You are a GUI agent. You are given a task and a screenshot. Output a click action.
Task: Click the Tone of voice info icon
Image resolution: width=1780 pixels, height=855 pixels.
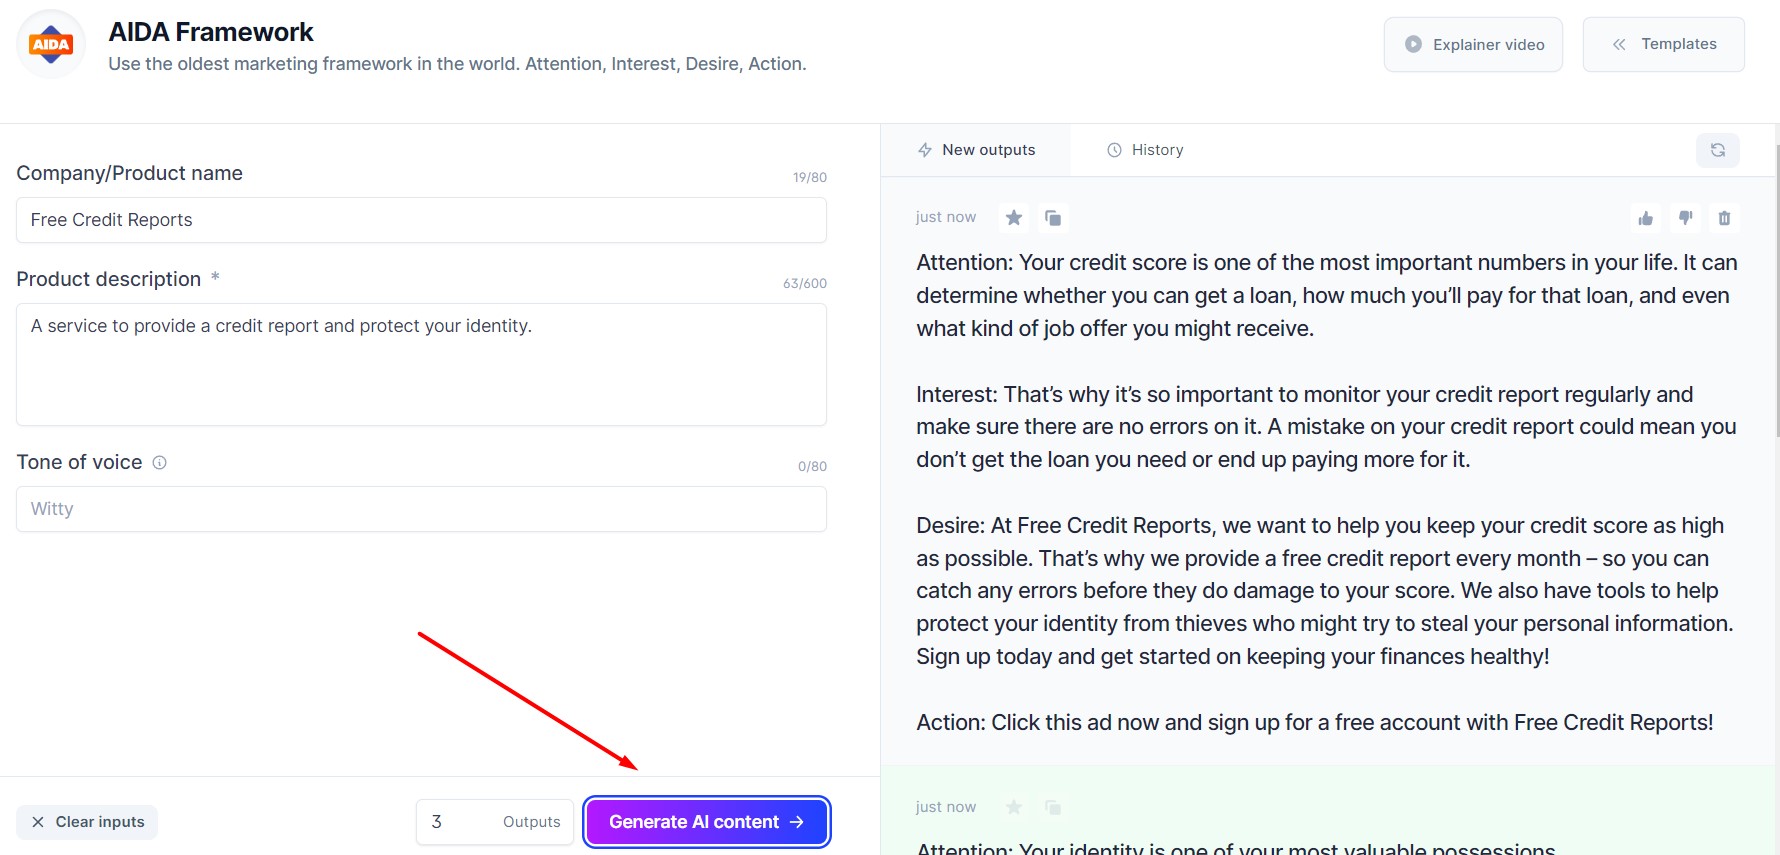pyautogui.click(x=159, y=462)
